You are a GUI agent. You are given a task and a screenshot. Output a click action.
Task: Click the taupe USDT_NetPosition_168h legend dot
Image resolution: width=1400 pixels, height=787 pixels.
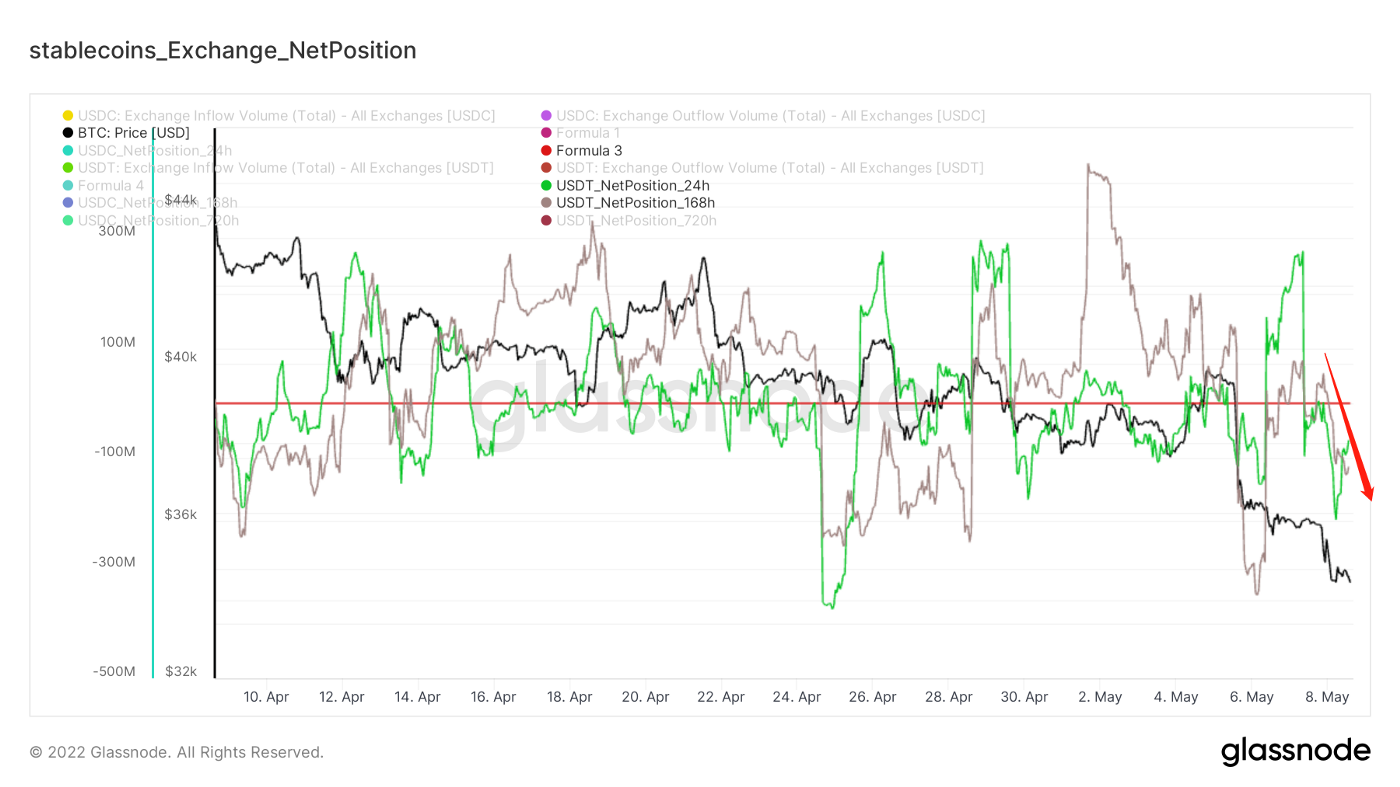[546, 203]
